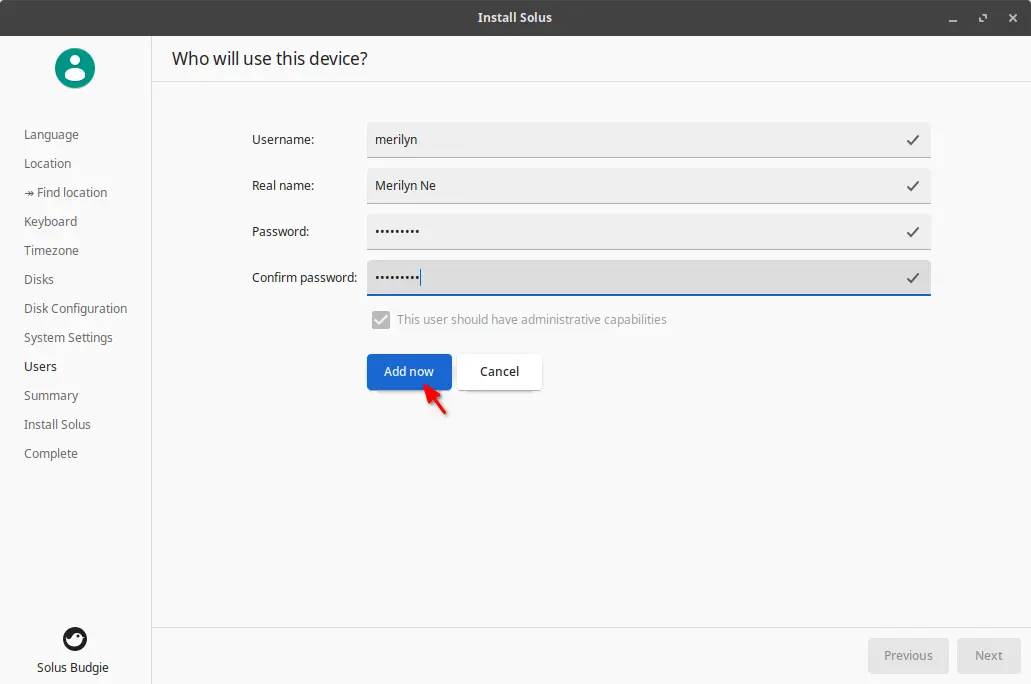Close the Install Solus window

click(x=1013, y=18)
